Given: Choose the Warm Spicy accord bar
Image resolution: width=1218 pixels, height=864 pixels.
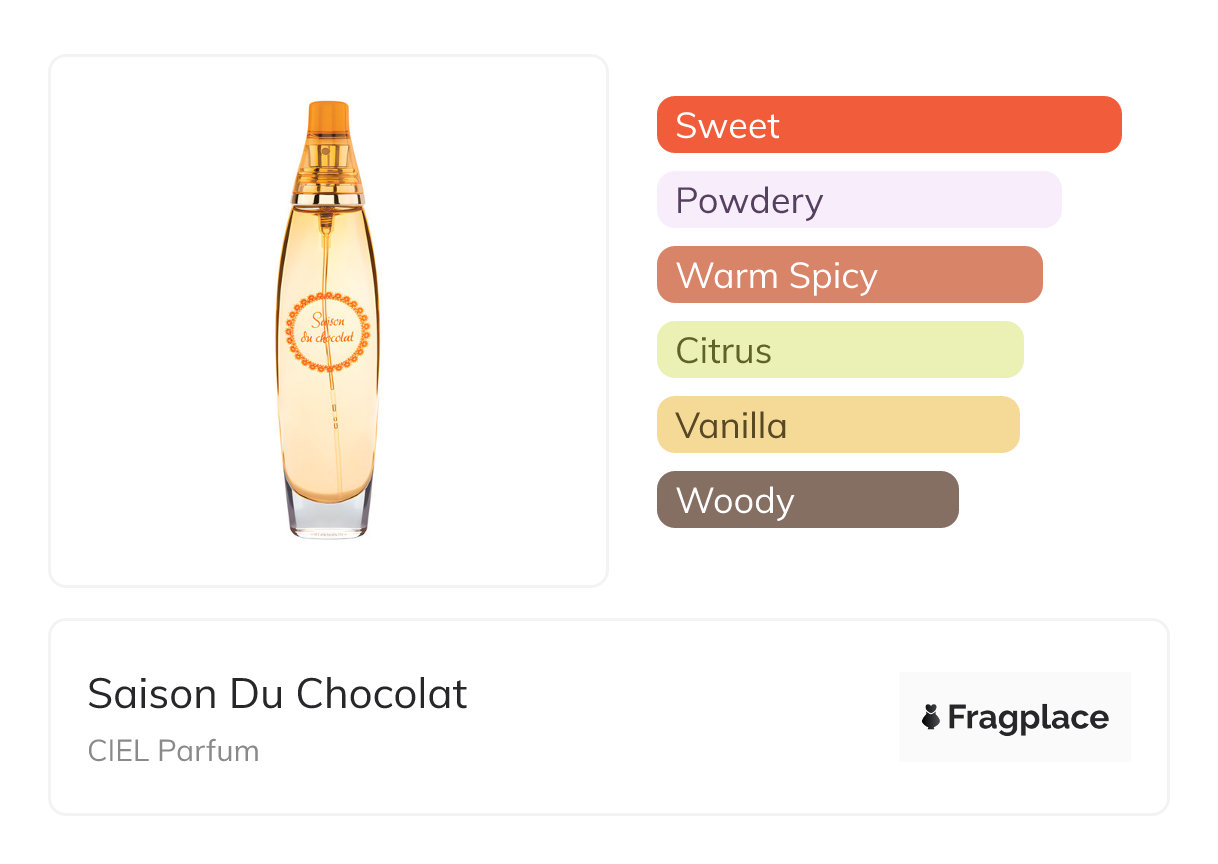Looking at the screenshot, I should [x=849, y=275].
